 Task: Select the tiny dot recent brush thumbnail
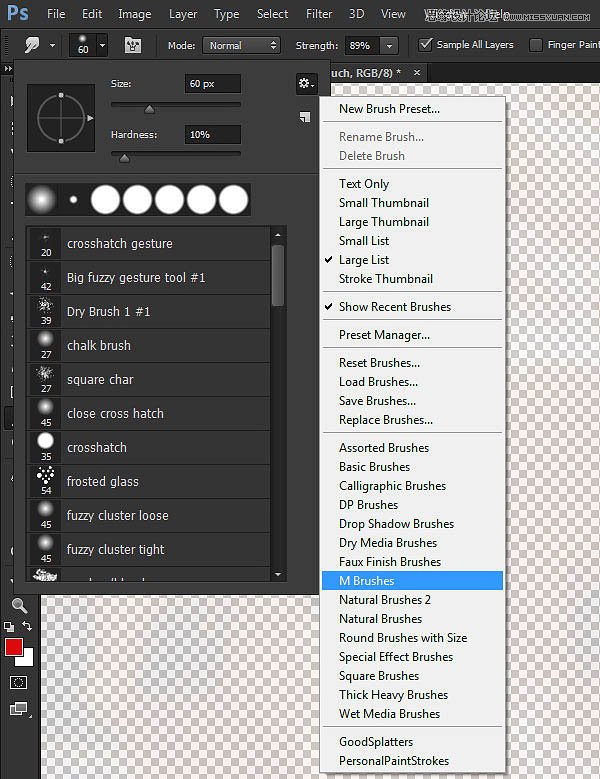click(74, 200)
